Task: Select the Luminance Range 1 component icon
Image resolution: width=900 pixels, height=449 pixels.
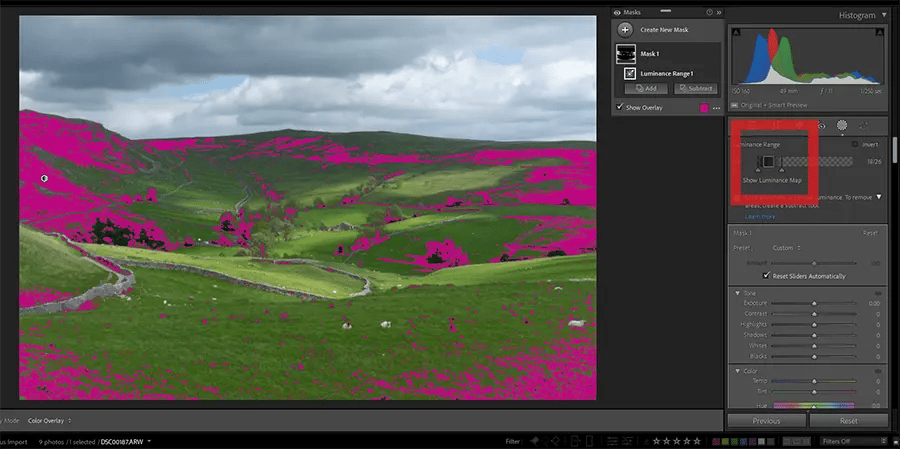Action: (630, 73)
